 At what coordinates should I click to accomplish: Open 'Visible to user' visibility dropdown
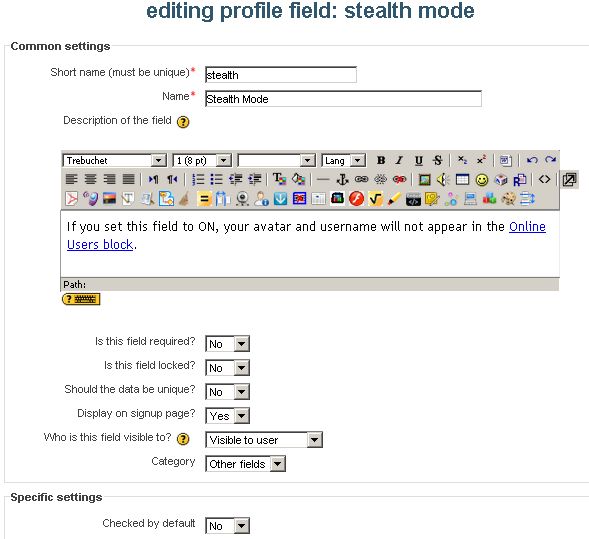tap(264, 440)
